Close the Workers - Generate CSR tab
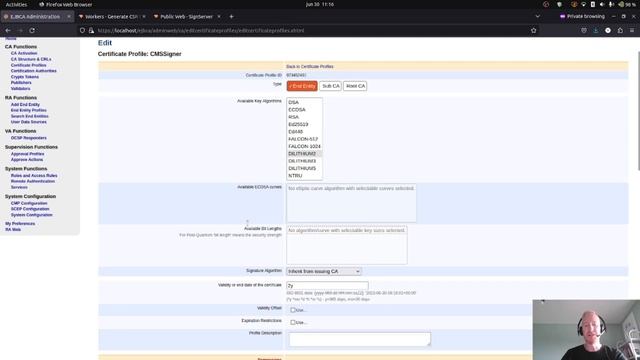 pos(144,17)
